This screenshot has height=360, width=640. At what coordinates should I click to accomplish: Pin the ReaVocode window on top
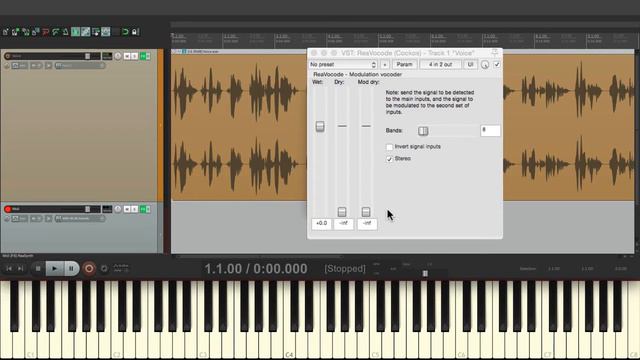[495, 53]
